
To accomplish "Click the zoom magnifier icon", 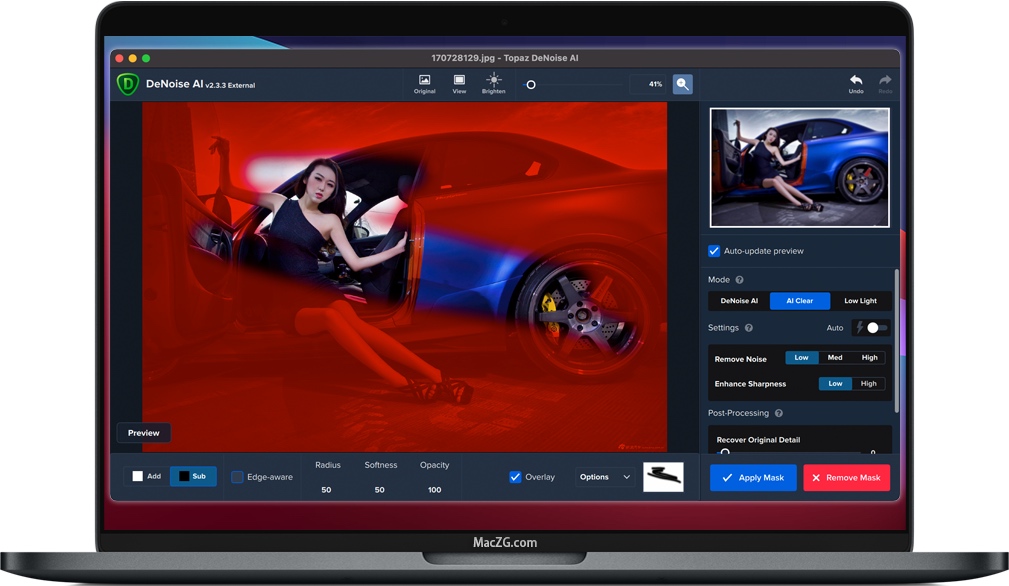I will click(682, 84).
